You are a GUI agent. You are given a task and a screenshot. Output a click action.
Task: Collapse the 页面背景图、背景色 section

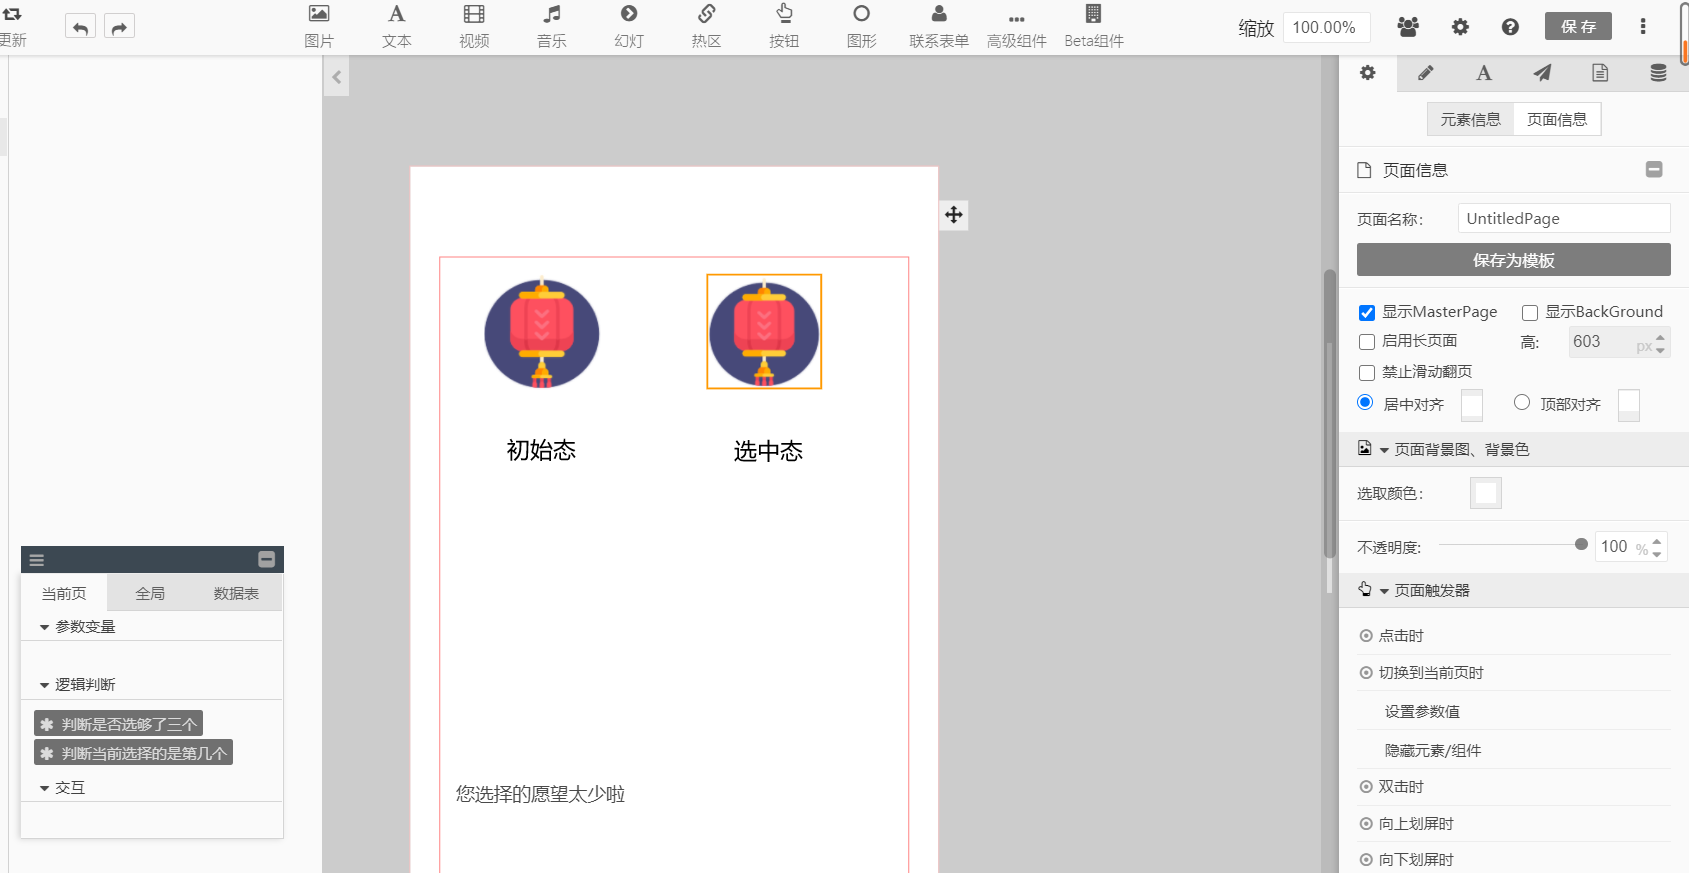pyautogui.click(x=1384, y=450)
